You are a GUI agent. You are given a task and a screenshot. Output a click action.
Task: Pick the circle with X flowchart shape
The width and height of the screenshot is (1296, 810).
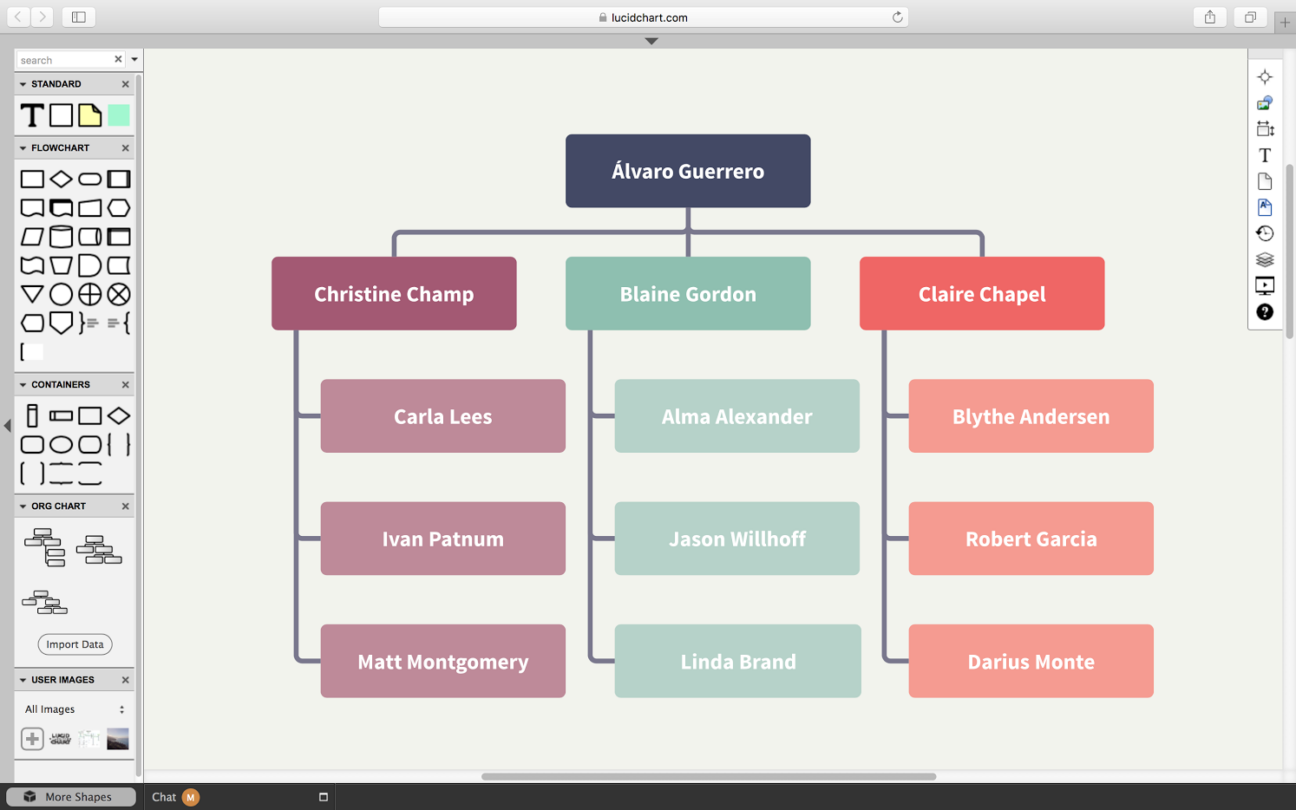[x=119, y=294]
